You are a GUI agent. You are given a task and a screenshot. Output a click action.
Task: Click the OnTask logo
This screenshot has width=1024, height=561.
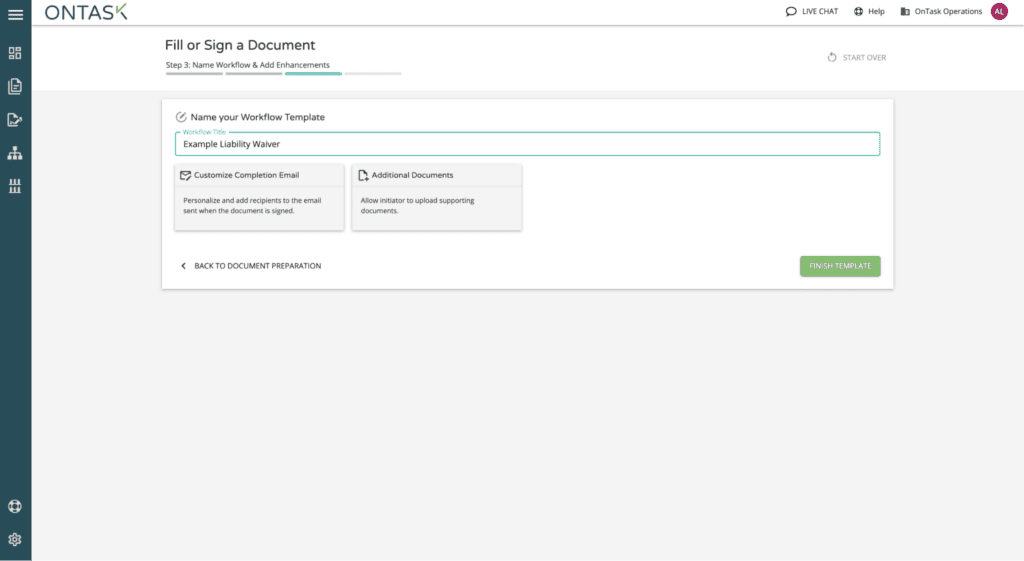coord(86,12)
